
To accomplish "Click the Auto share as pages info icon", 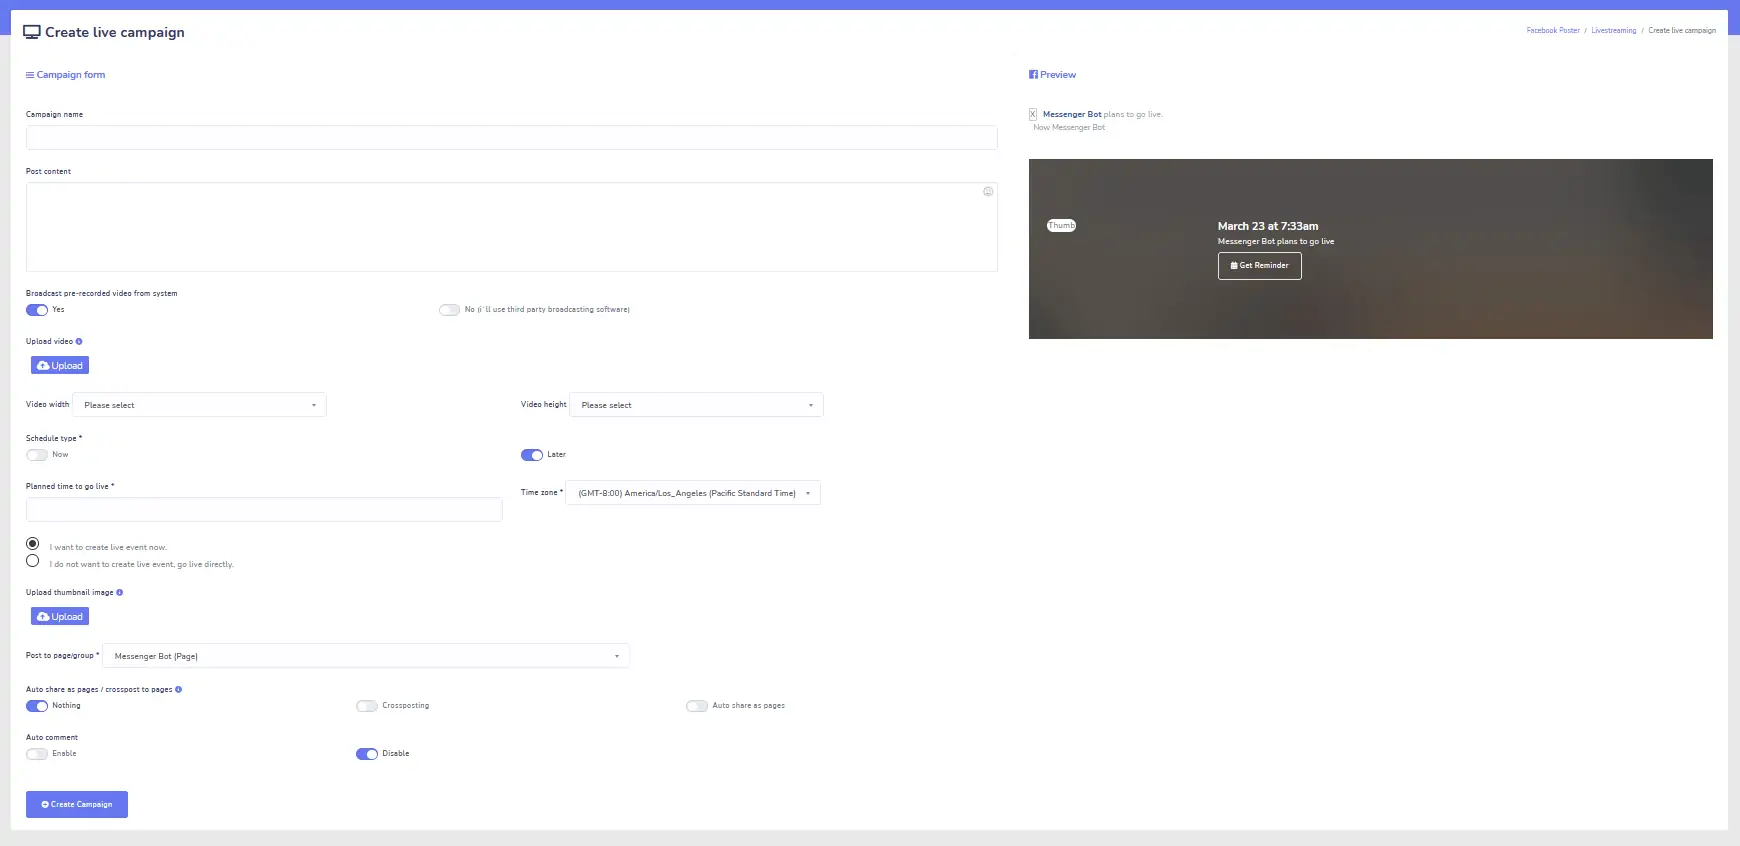I will pyautogui.click(x=179, y=689).
